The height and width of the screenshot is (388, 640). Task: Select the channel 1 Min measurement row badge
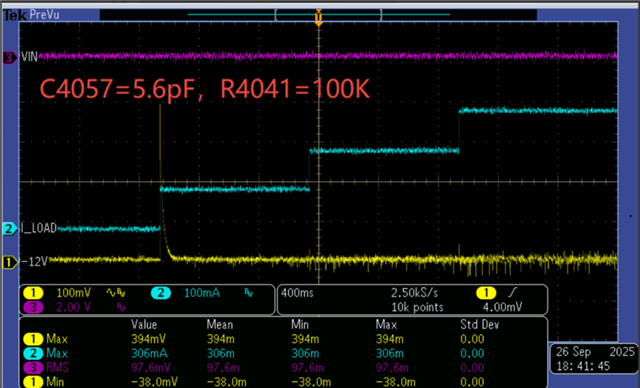(x=33, y=382)
